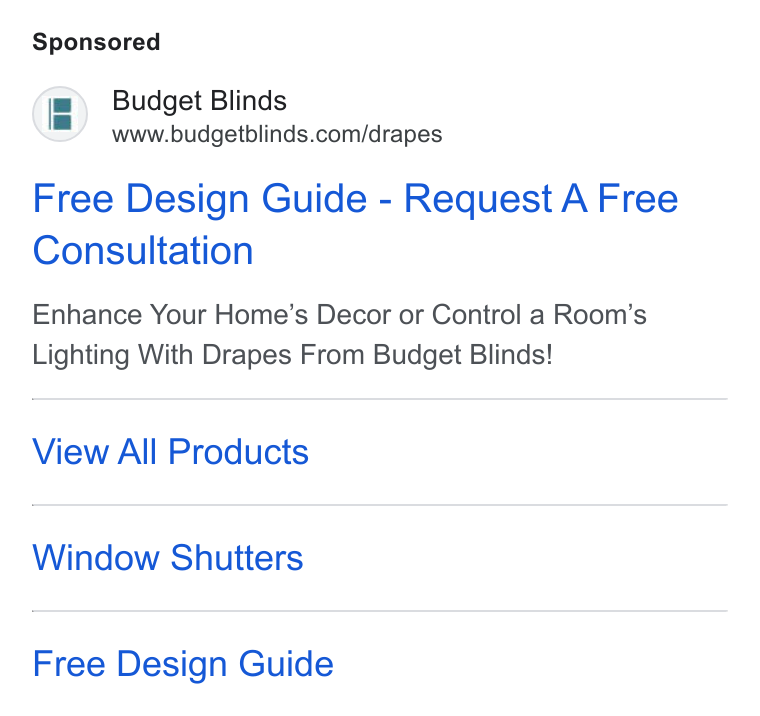Click the Enhance Your Home's Decor description
This screenshot has width=760, height=716.
pyautogui.click(x=339, y=315)
